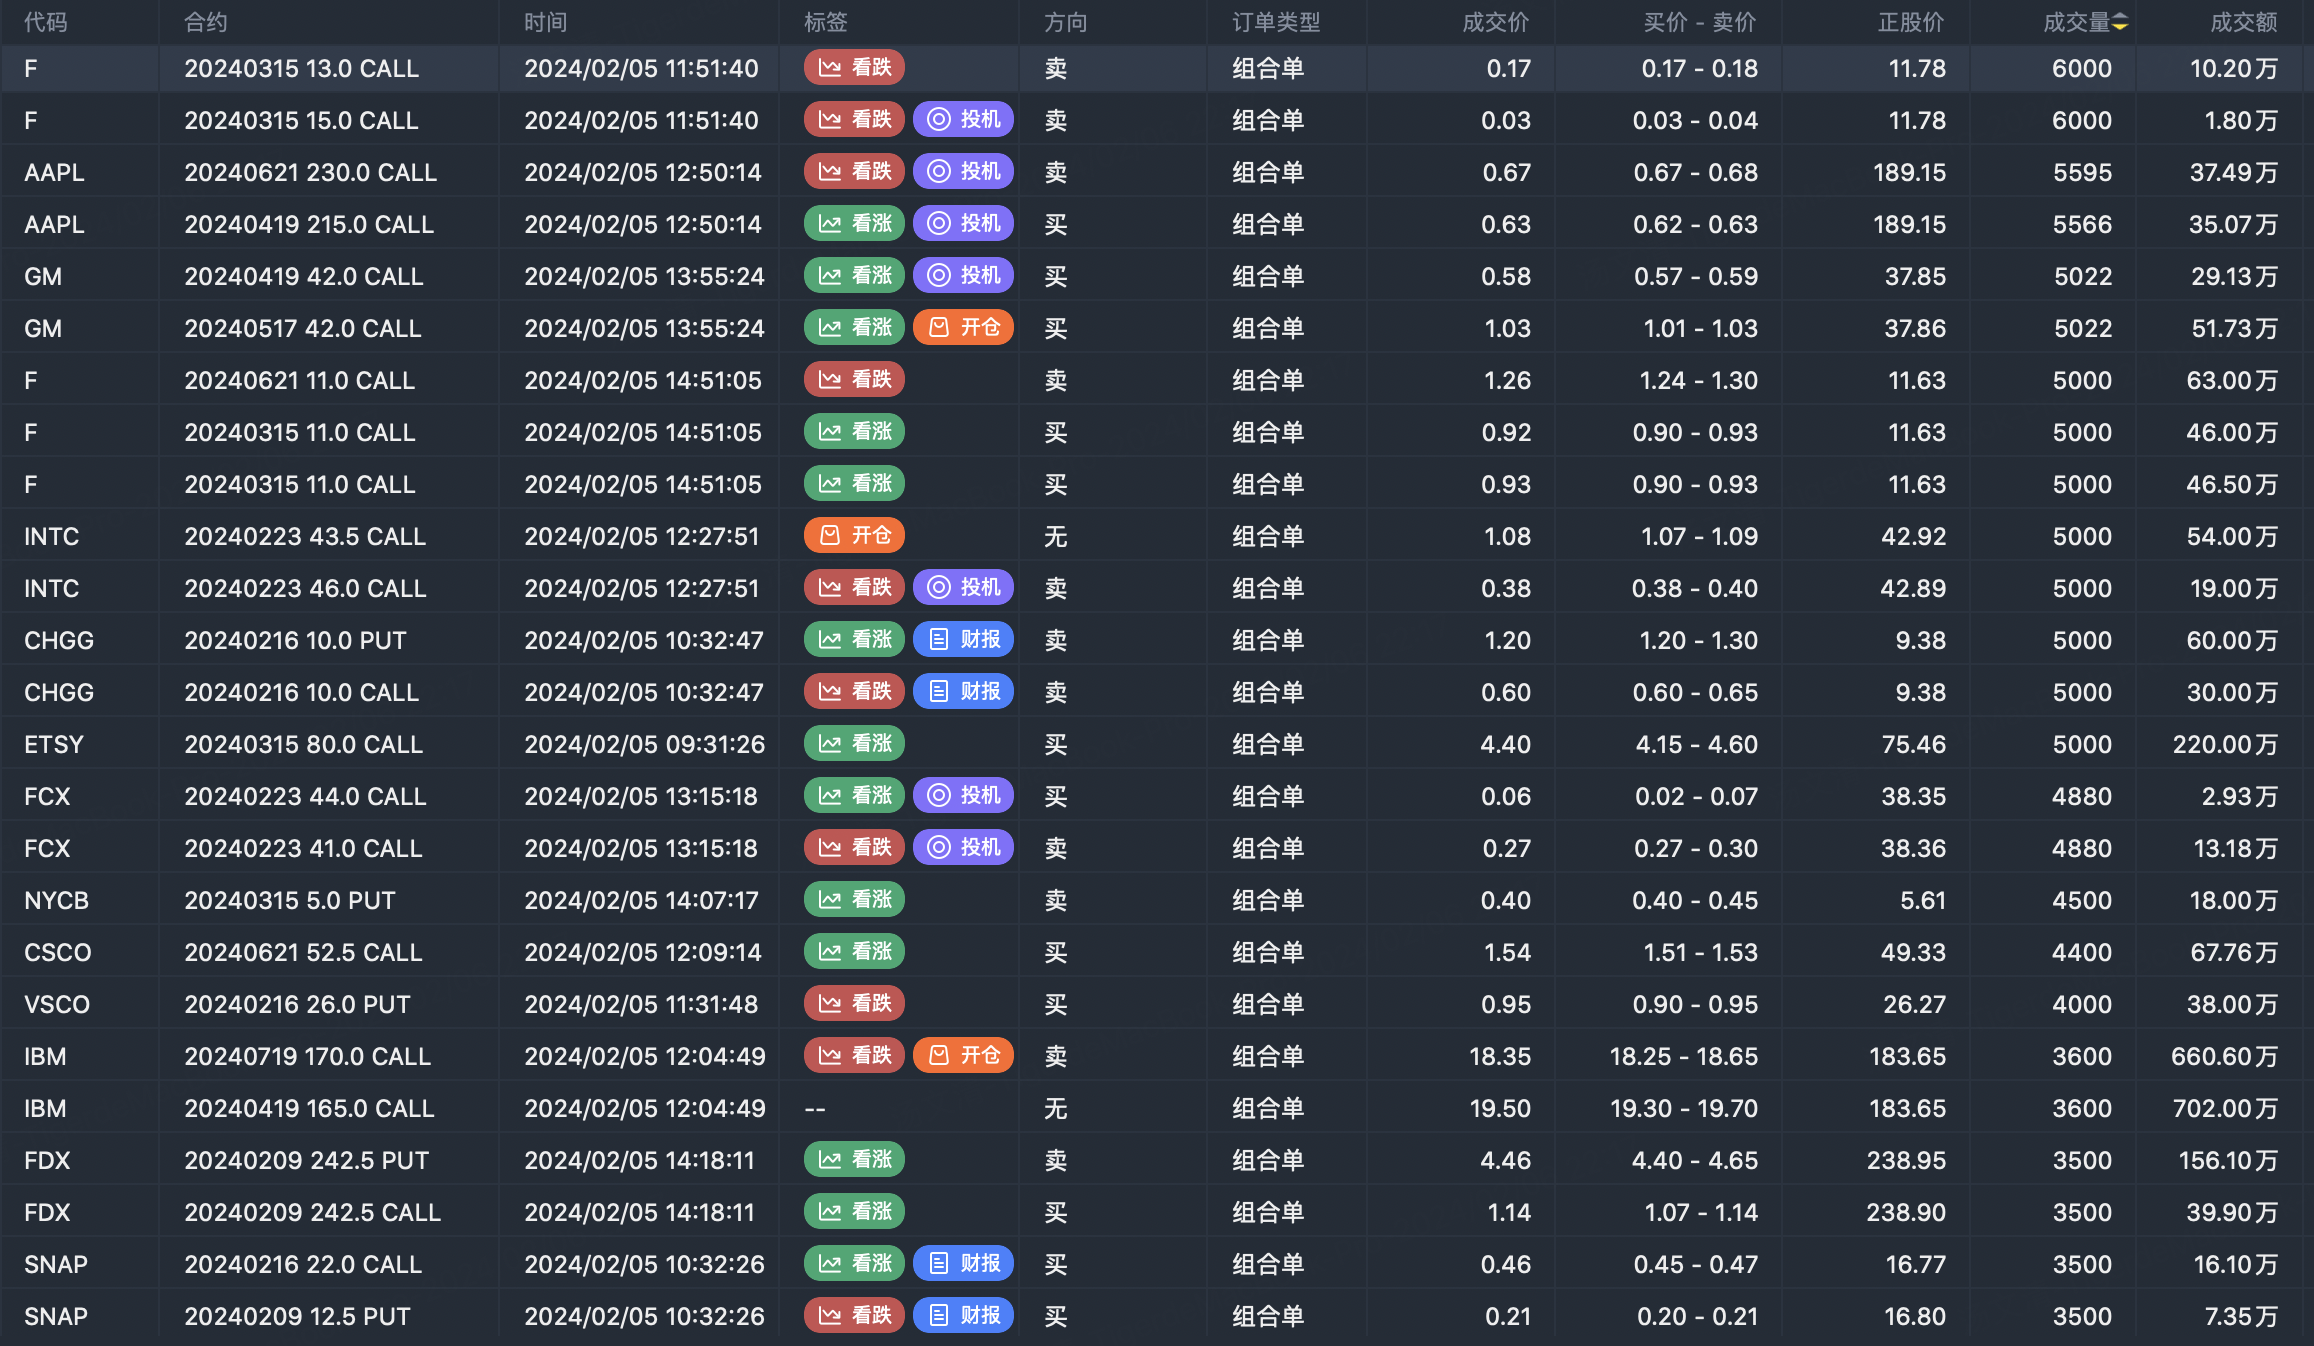The image size is (2314, 1346).
Task: Click 开仓 tag on INTC 43.5 CALL row
Action: (x=854, y=536)
